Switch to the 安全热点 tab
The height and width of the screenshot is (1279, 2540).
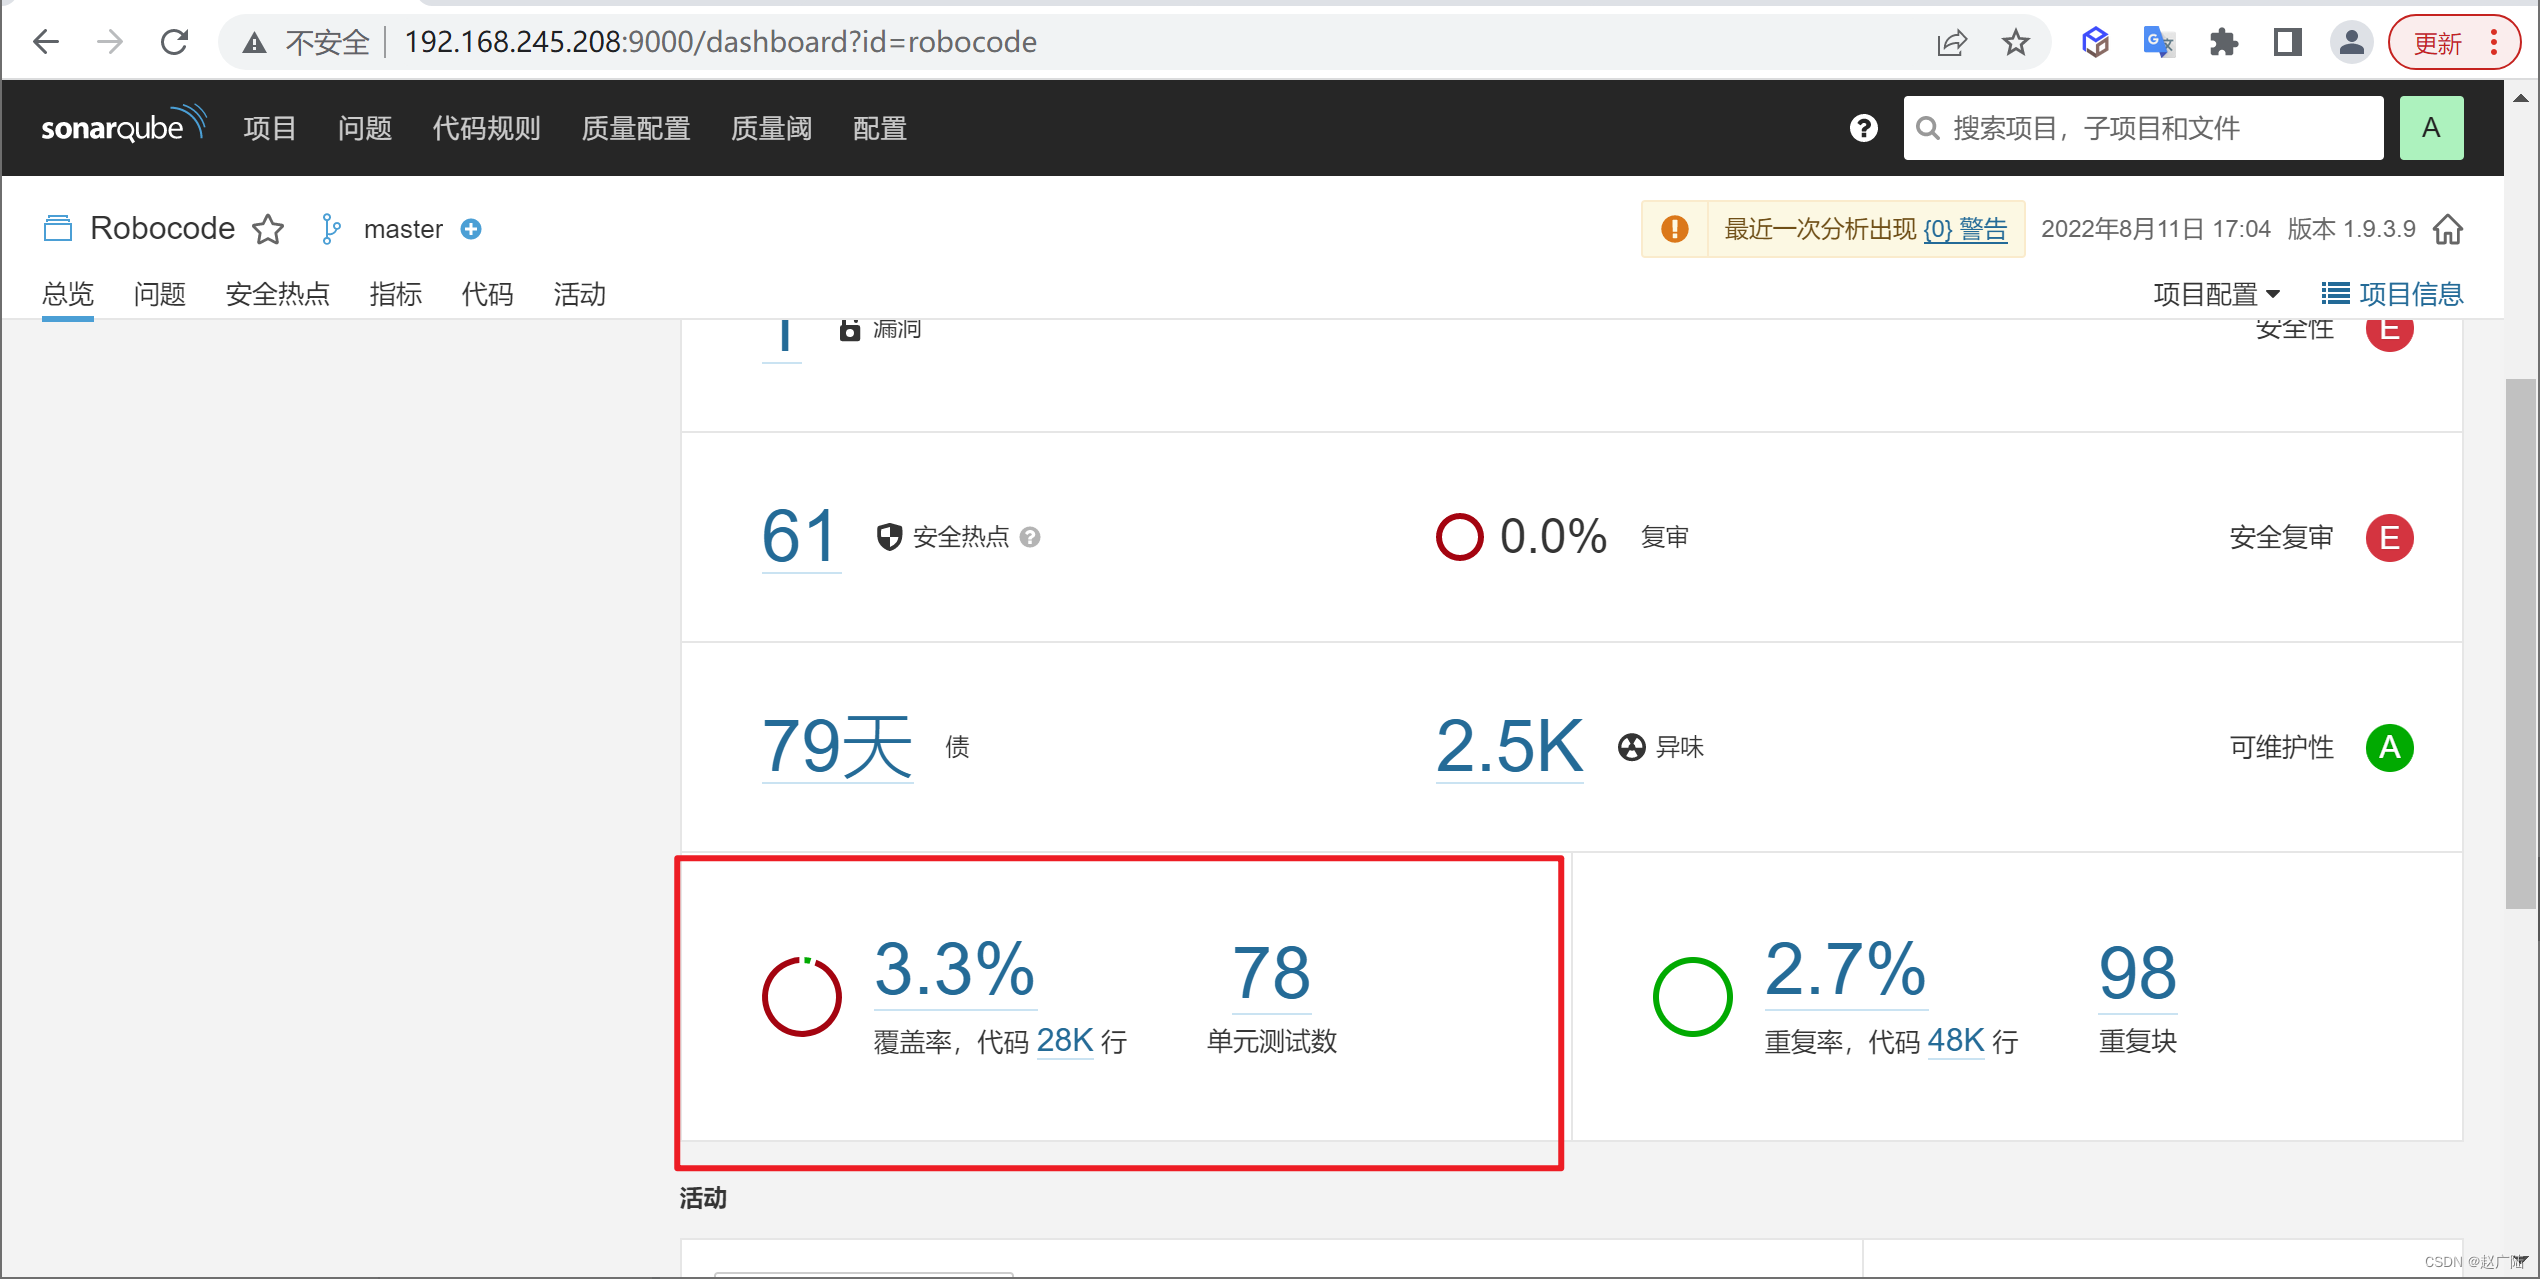point(278,294)
